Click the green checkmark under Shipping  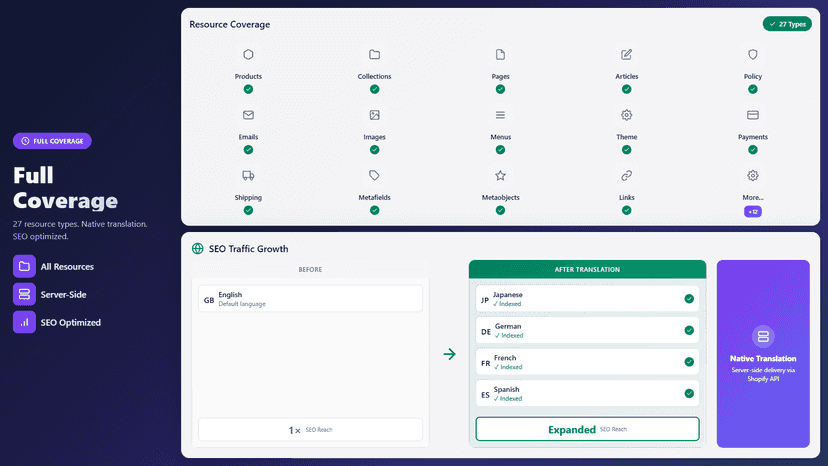click(248, 210)
